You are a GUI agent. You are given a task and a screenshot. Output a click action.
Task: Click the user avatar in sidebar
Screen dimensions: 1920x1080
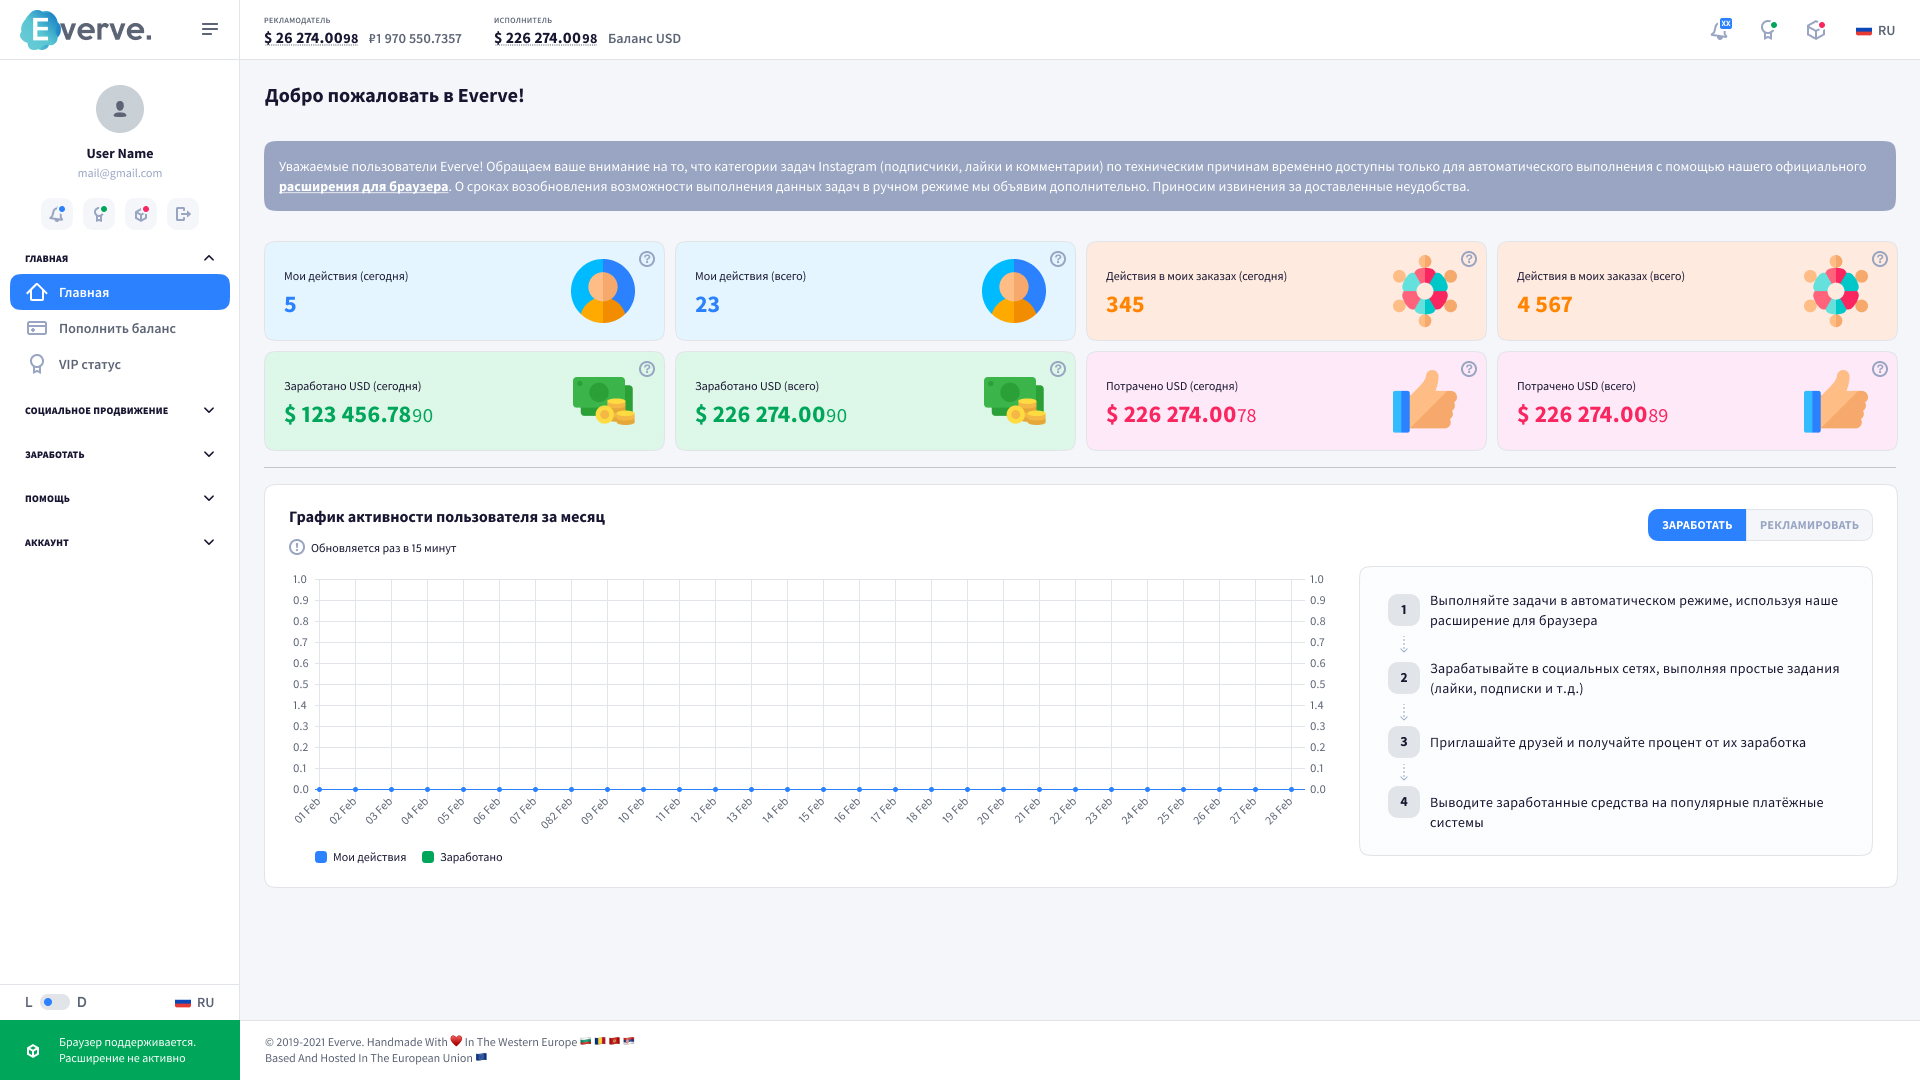click(120, 109)
